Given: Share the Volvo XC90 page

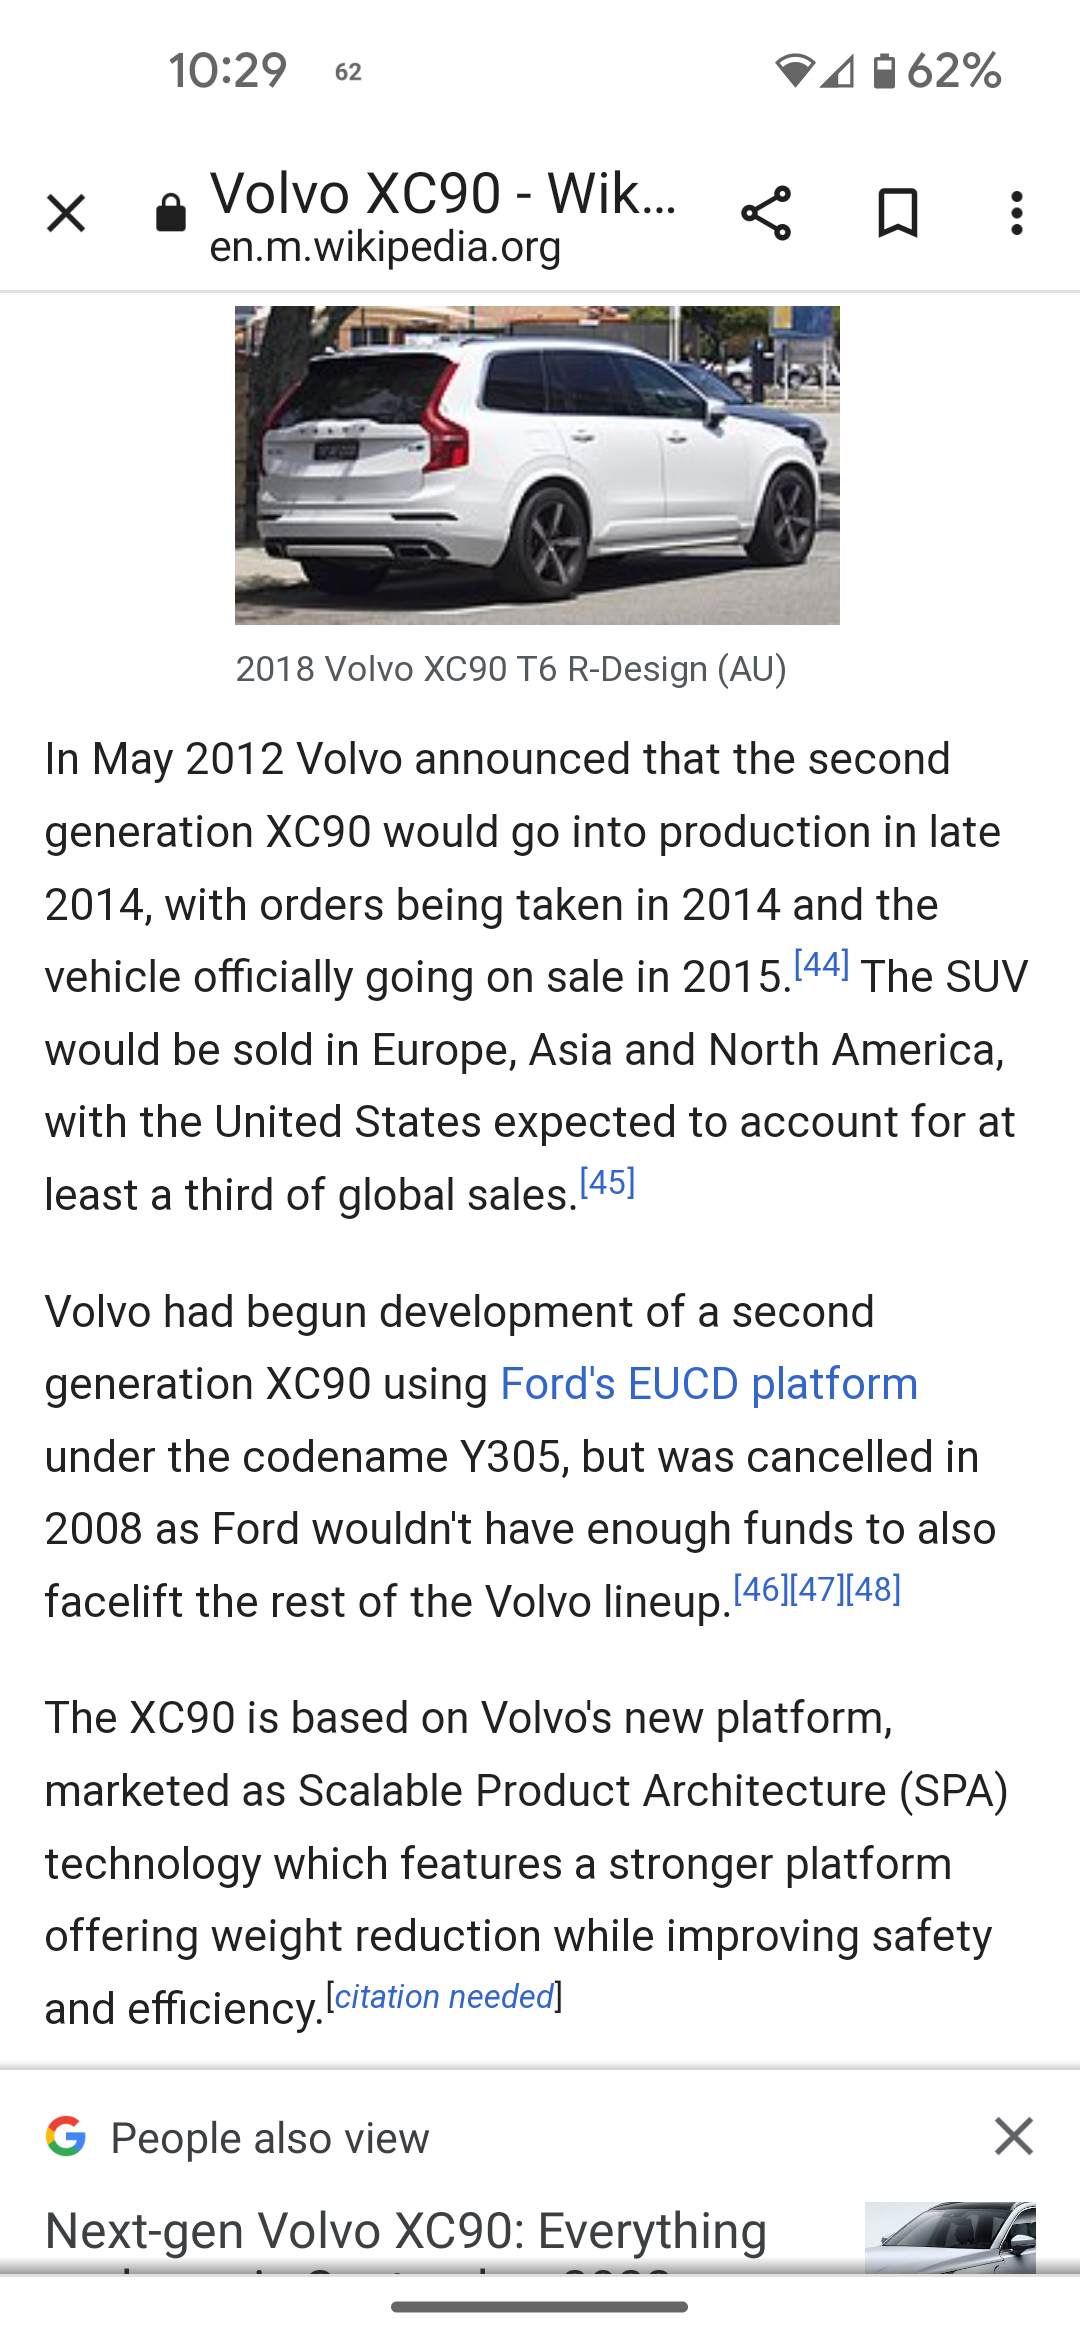Looking at the screenshot, I should pos(766,213).
